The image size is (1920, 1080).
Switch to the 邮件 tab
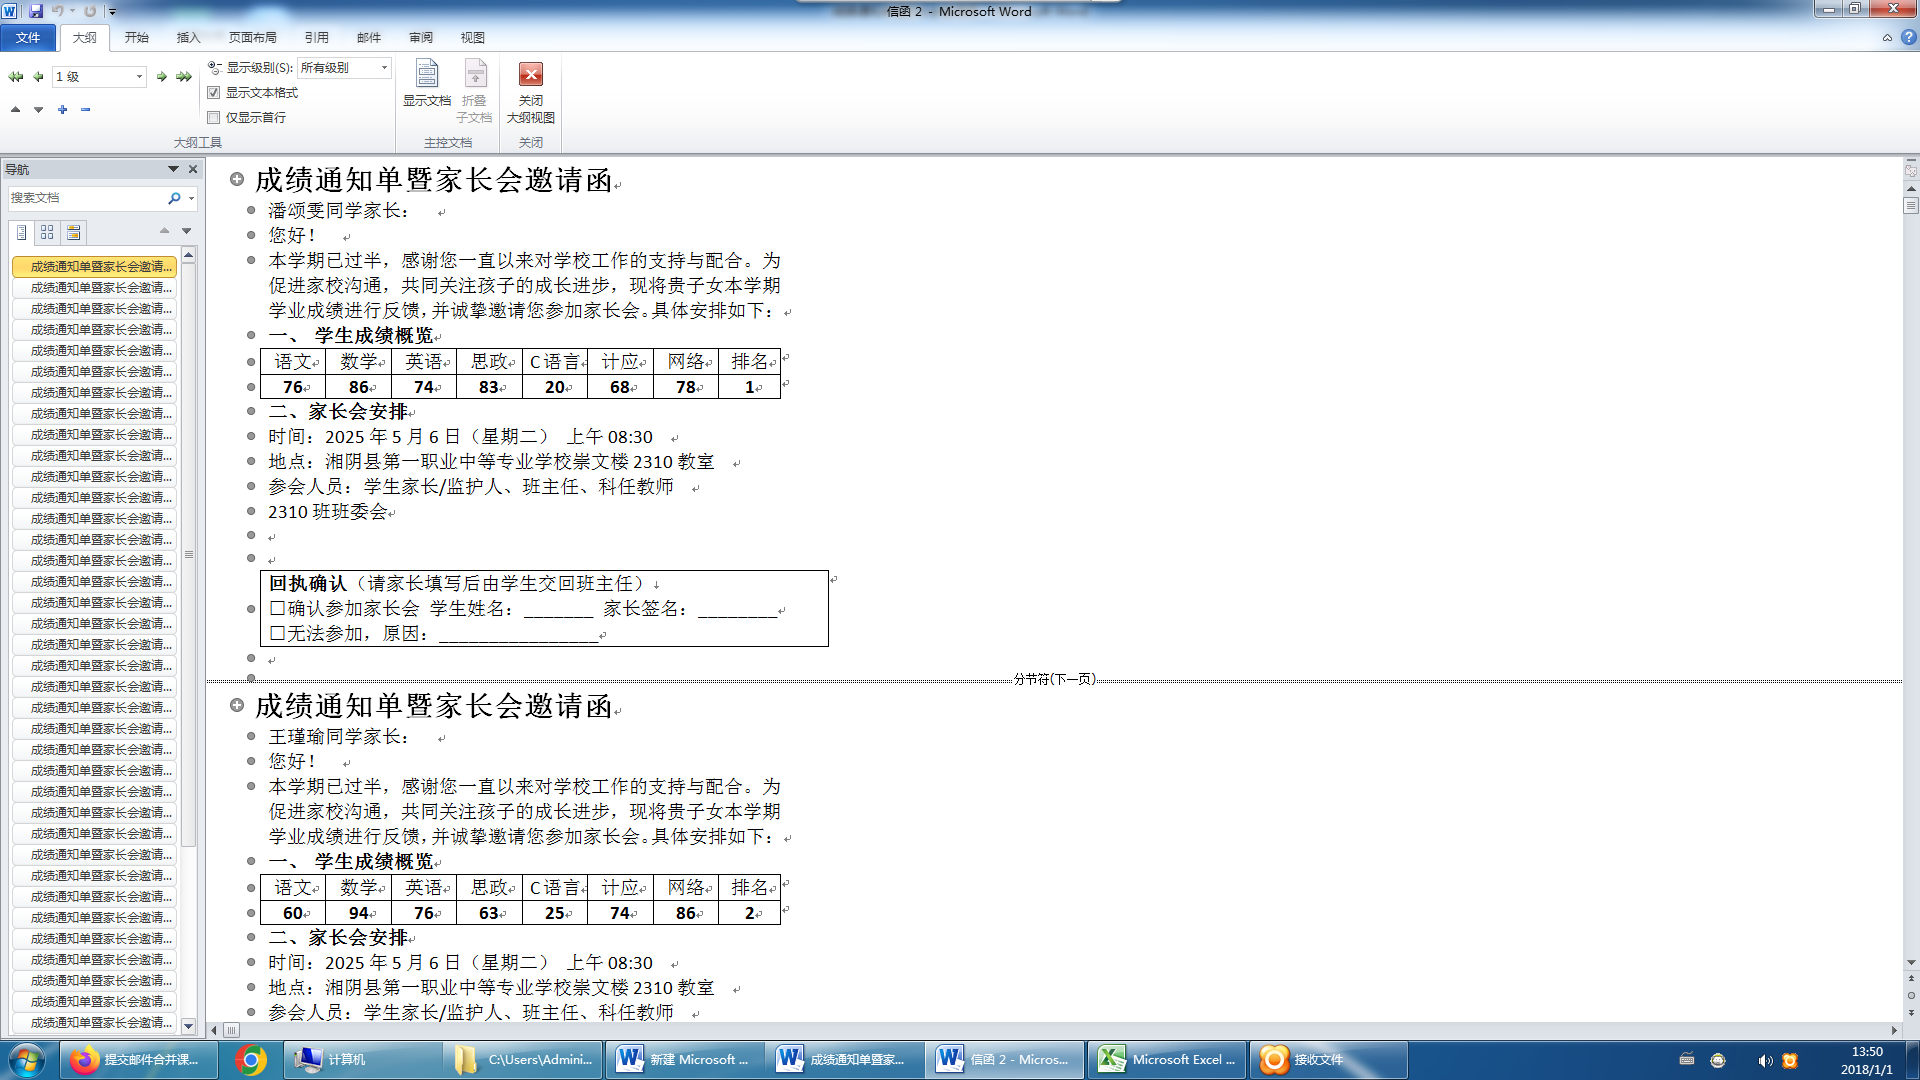[369, 38]
